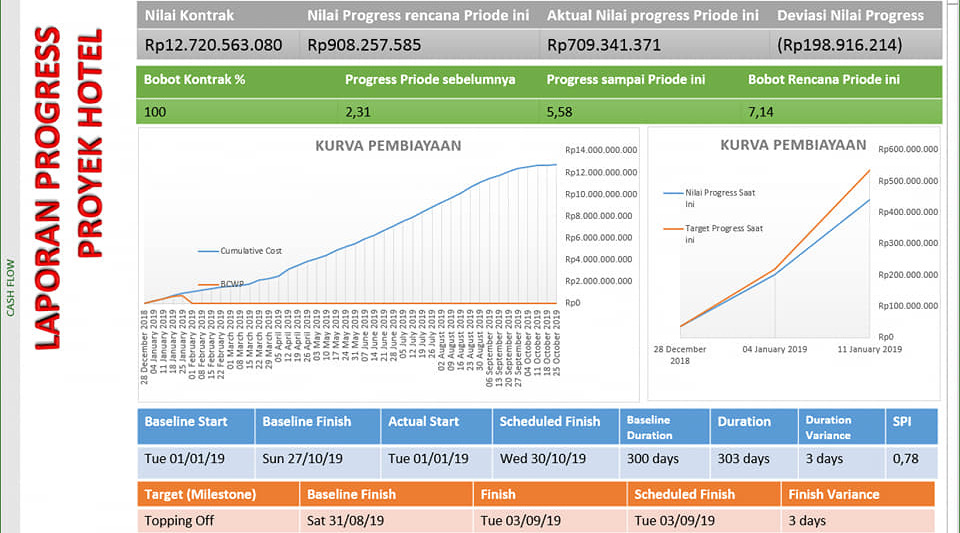Click the Sat 31/08/19 baseline finish date
The image size is (960, 533).
click(342, 521)
